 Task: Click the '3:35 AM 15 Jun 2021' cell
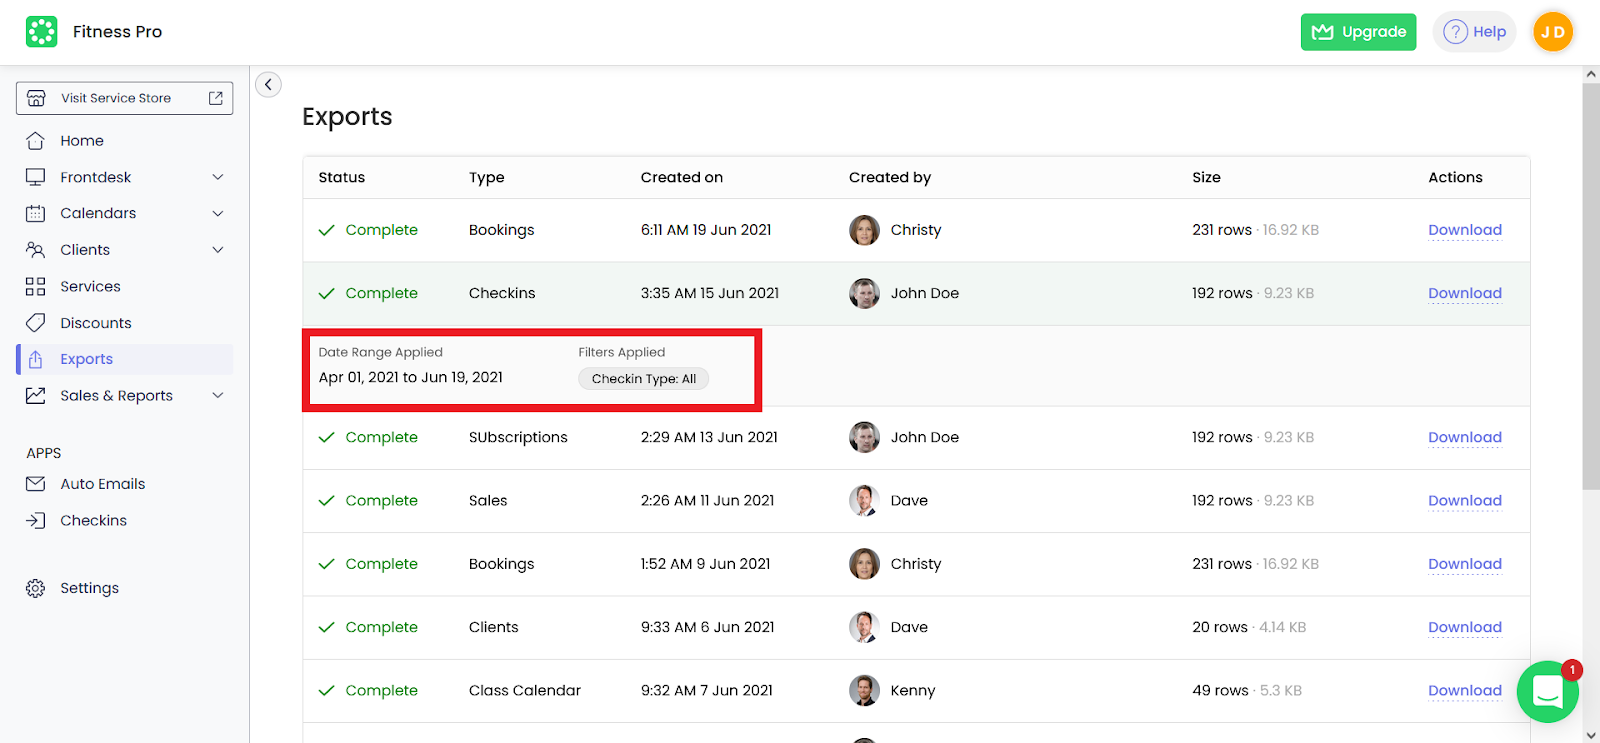tap(710, 293)
